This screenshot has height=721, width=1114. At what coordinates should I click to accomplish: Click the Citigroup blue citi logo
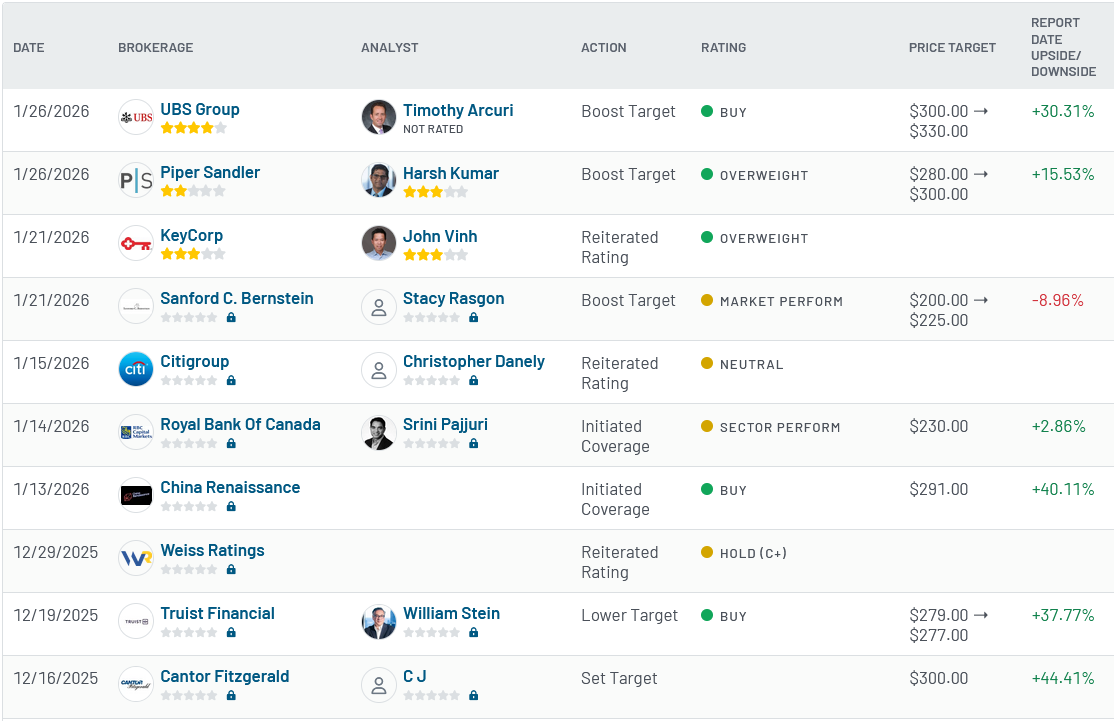(136, 369)
